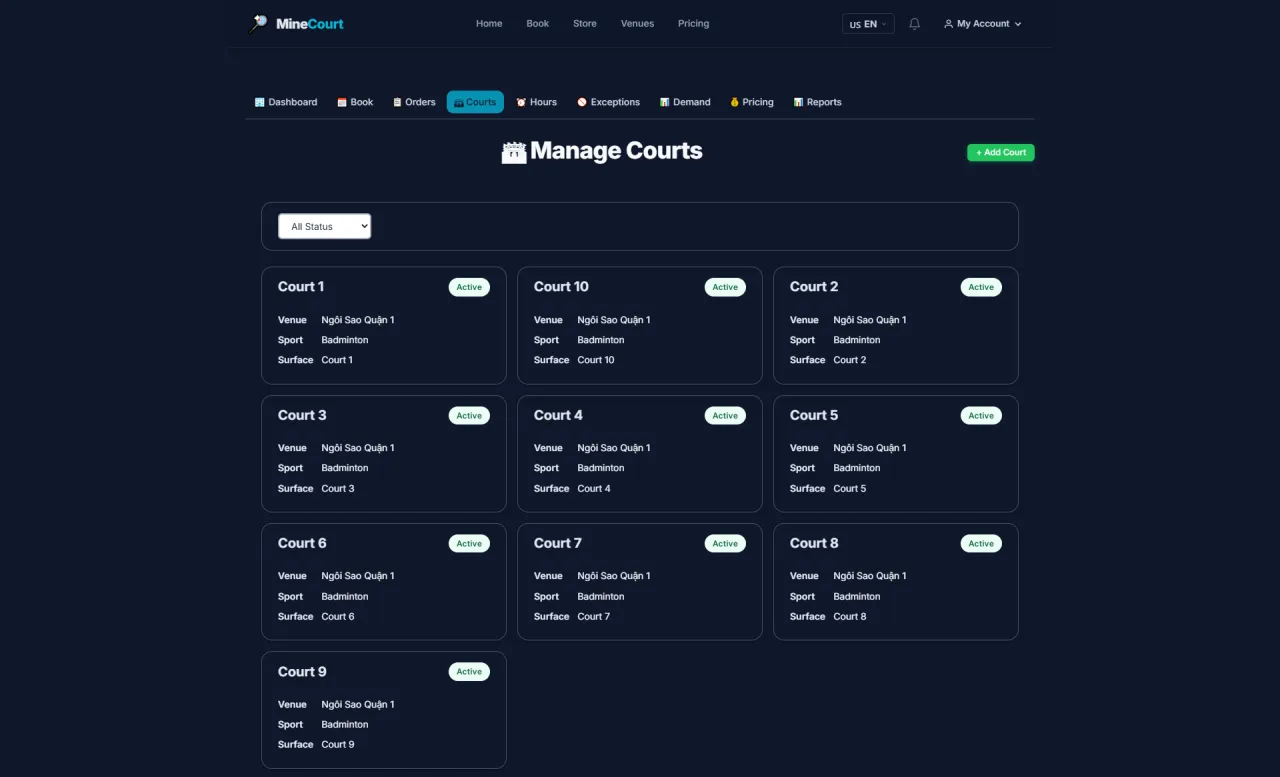Click Surface value Court 8
This screenshot has width=1280, height=777.
[x=850, y=617]
